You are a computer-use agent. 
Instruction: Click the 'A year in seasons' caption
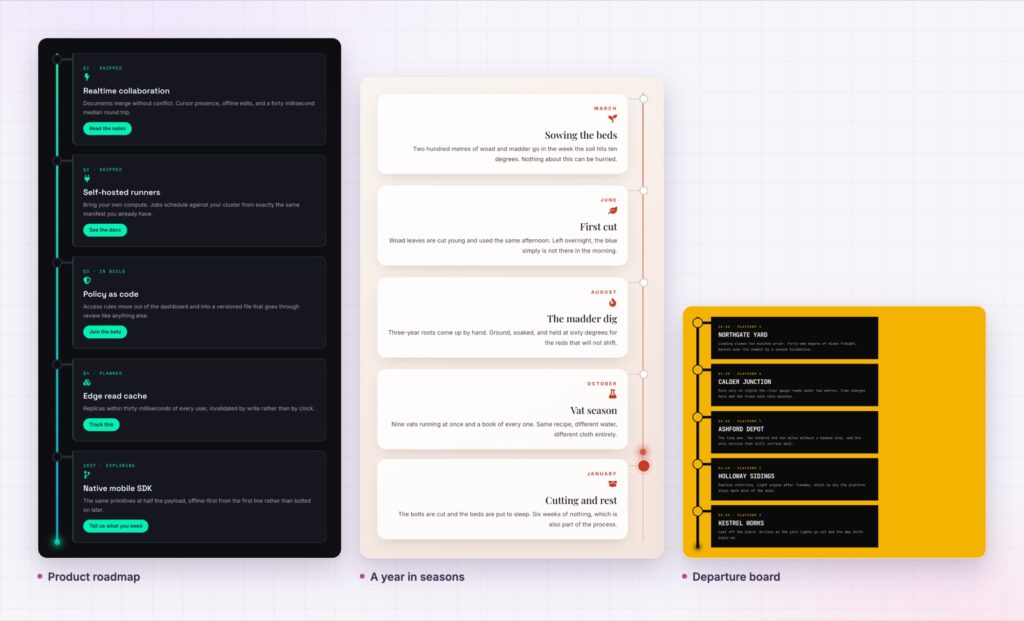(x=417, y=577)
